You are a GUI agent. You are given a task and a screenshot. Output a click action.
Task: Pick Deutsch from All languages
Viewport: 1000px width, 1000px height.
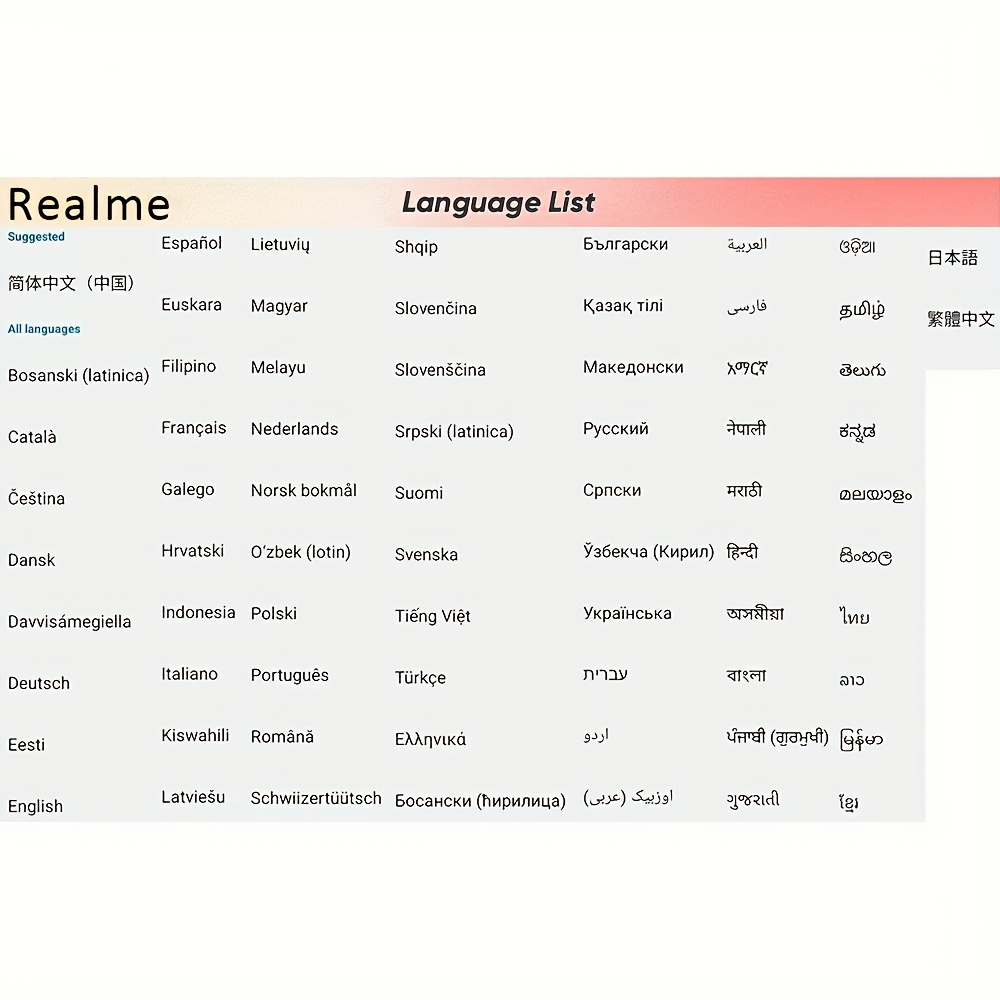[39, 683]
